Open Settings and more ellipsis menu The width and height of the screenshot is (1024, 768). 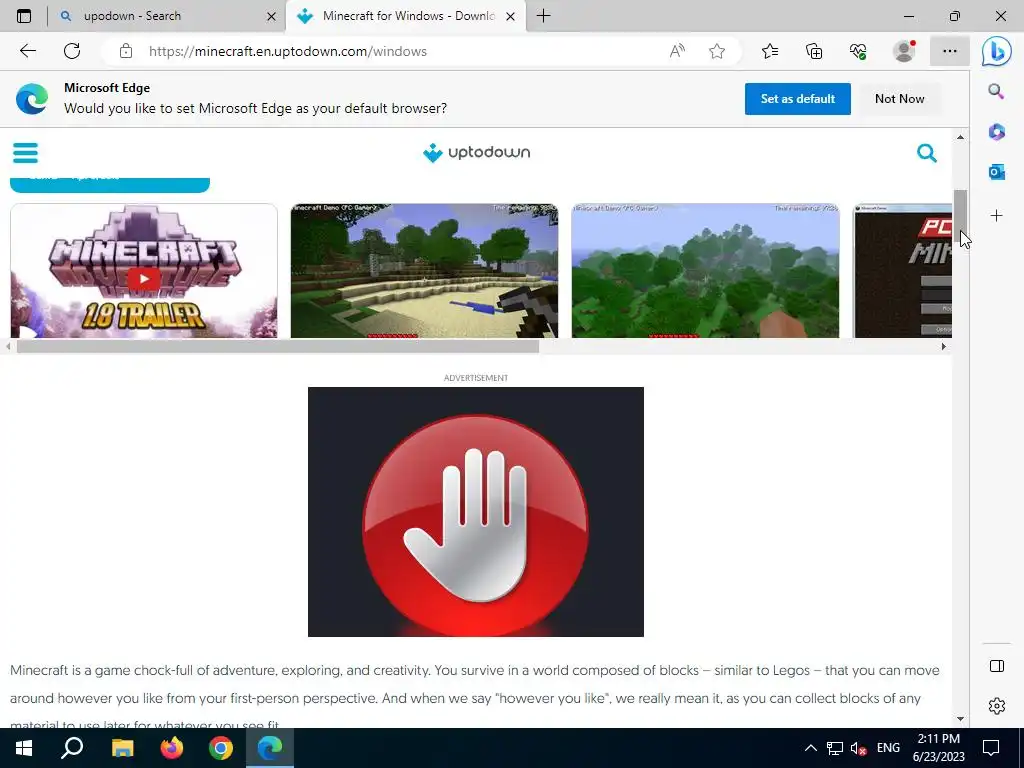click(x=950, y=51)
